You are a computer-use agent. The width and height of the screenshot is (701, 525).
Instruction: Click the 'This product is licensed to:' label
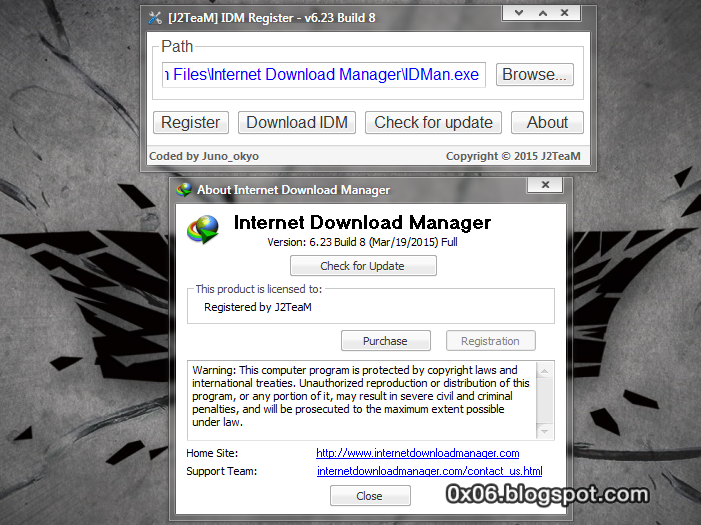pyautogui.click(x=258, y=289)
